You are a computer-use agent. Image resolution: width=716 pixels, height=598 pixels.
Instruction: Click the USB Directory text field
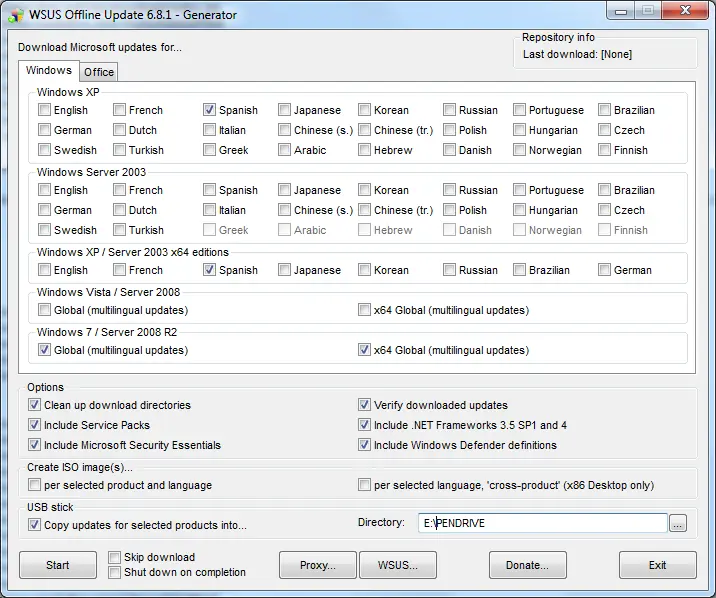[542, 523]
